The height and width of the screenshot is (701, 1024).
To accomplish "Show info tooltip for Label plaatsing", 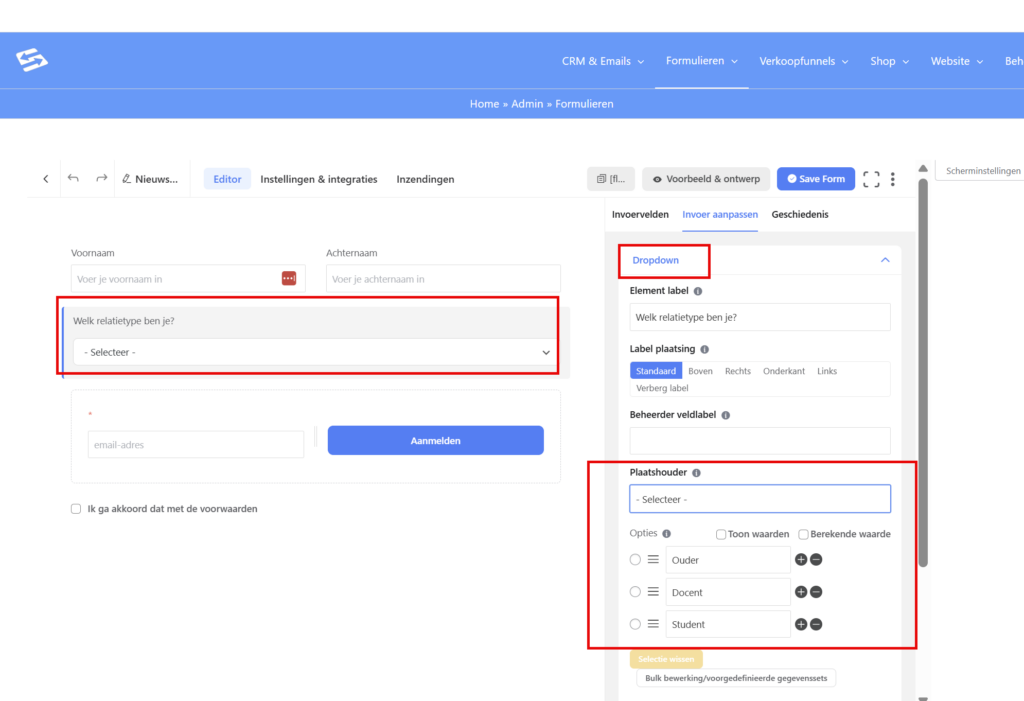I will pos(705,350).
